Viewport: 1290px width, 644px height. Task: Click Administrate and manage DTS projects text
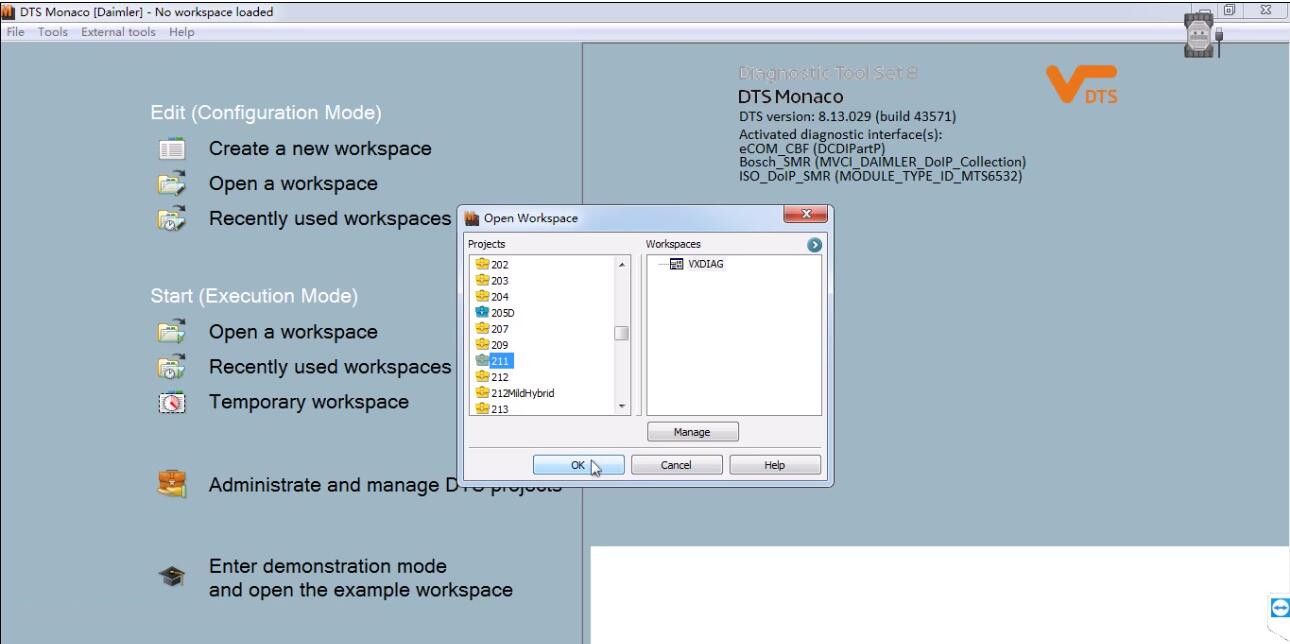click(385, 485)
